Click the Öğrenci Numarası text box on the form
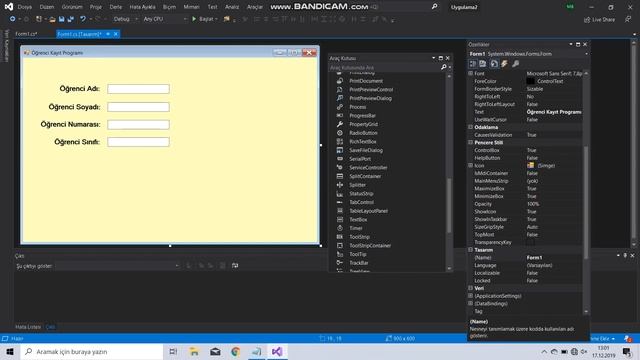The height and width of the screenshot is (360, 640). 138,125
